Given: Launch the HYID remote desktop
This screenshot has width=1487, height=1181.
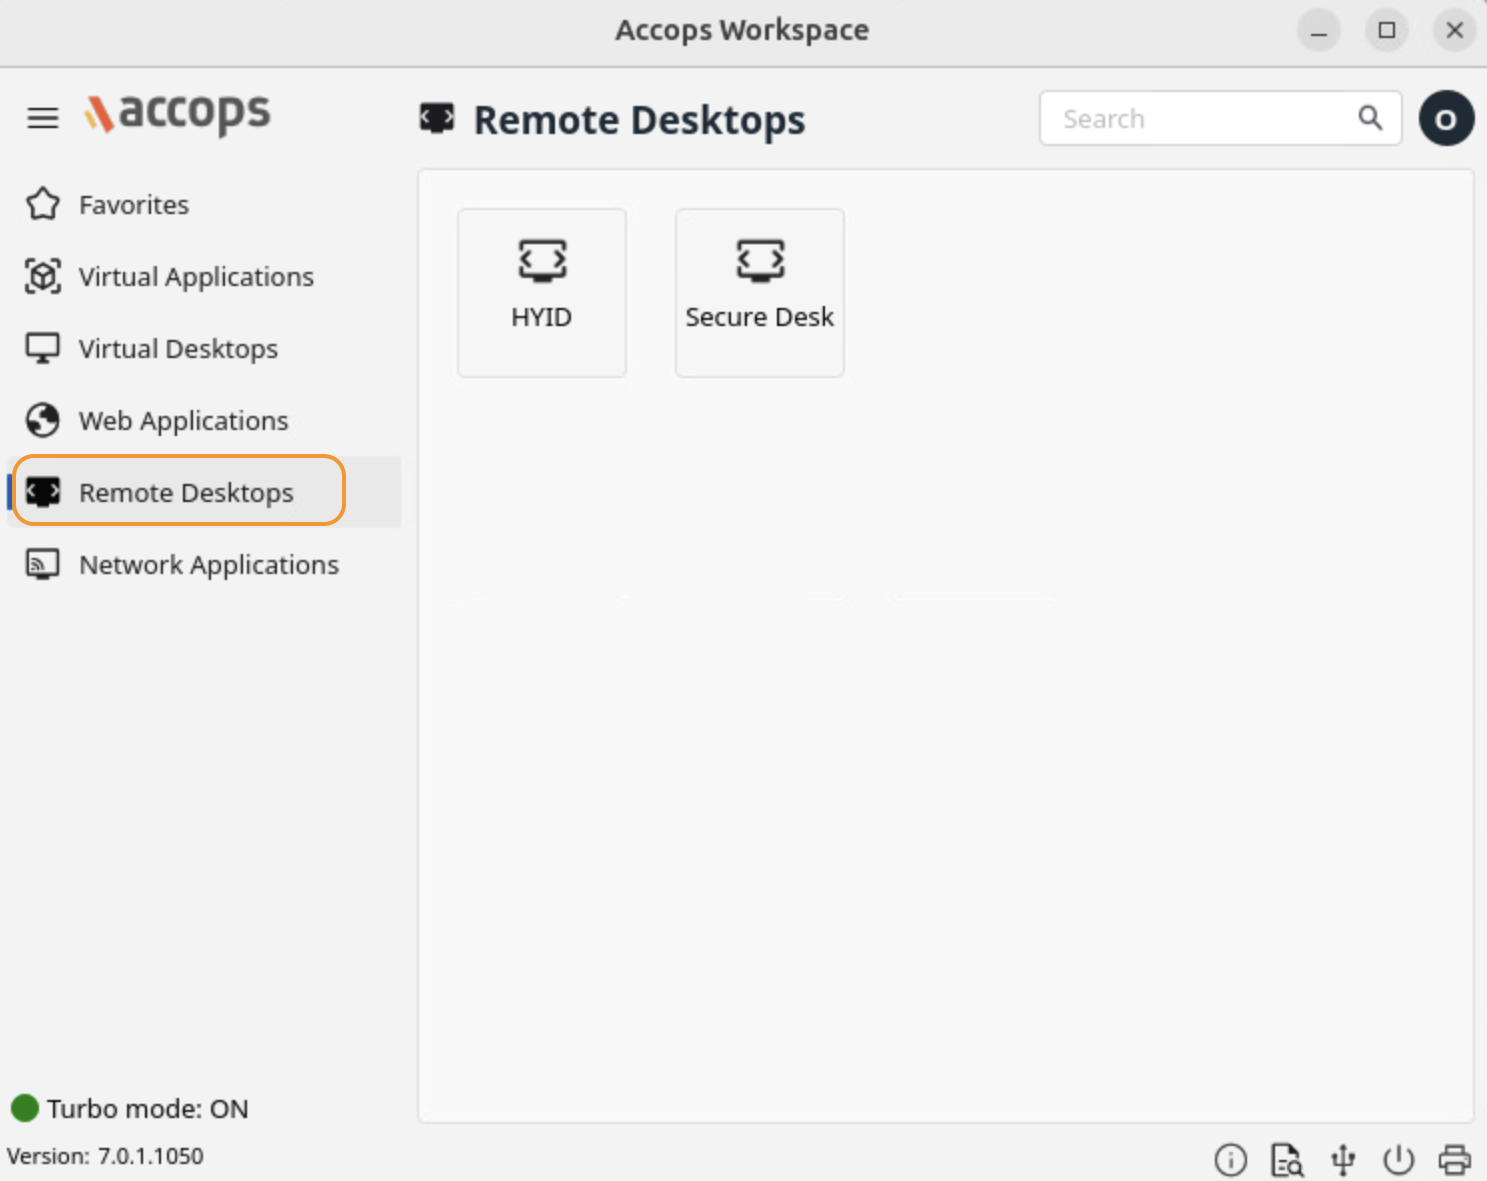Looking at the screenshot, I should (542, 292).
